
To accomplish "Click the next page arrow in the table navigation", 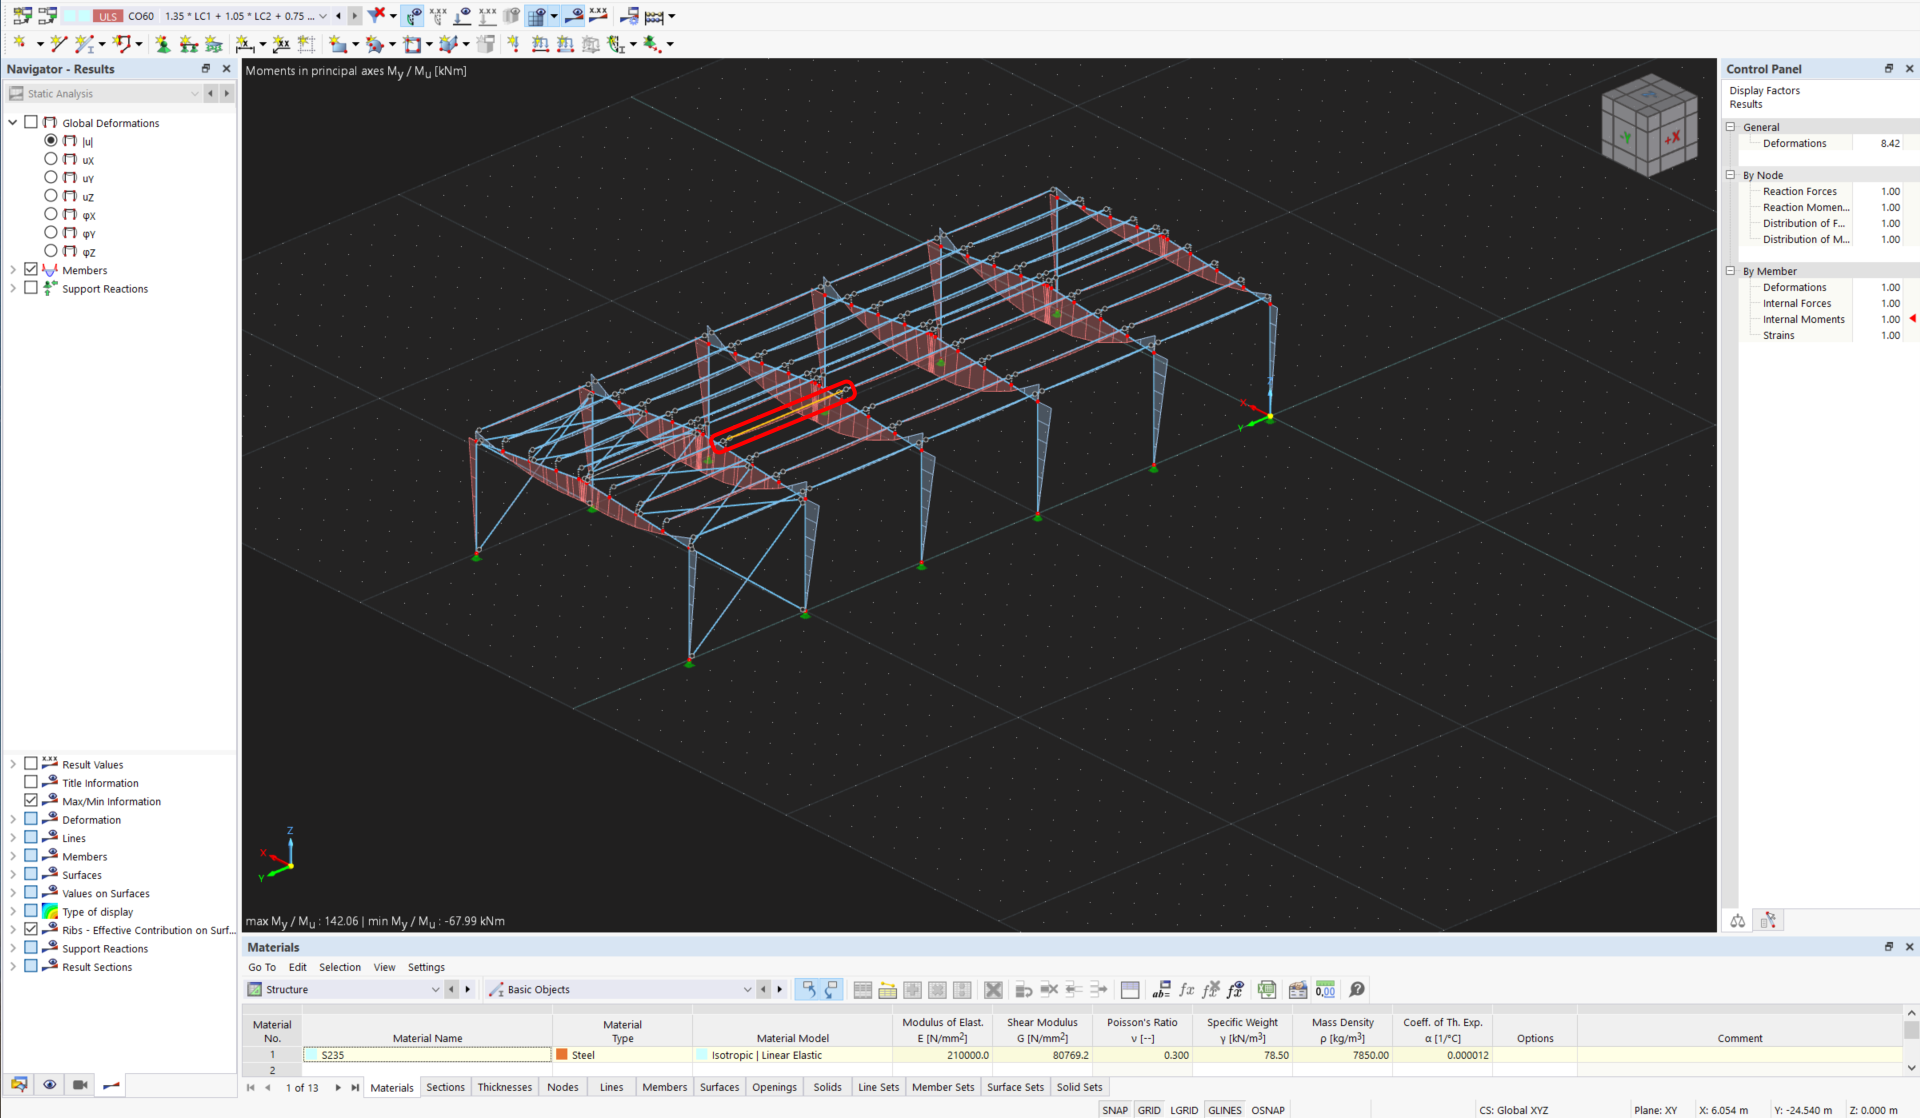I will (338, 1087).
